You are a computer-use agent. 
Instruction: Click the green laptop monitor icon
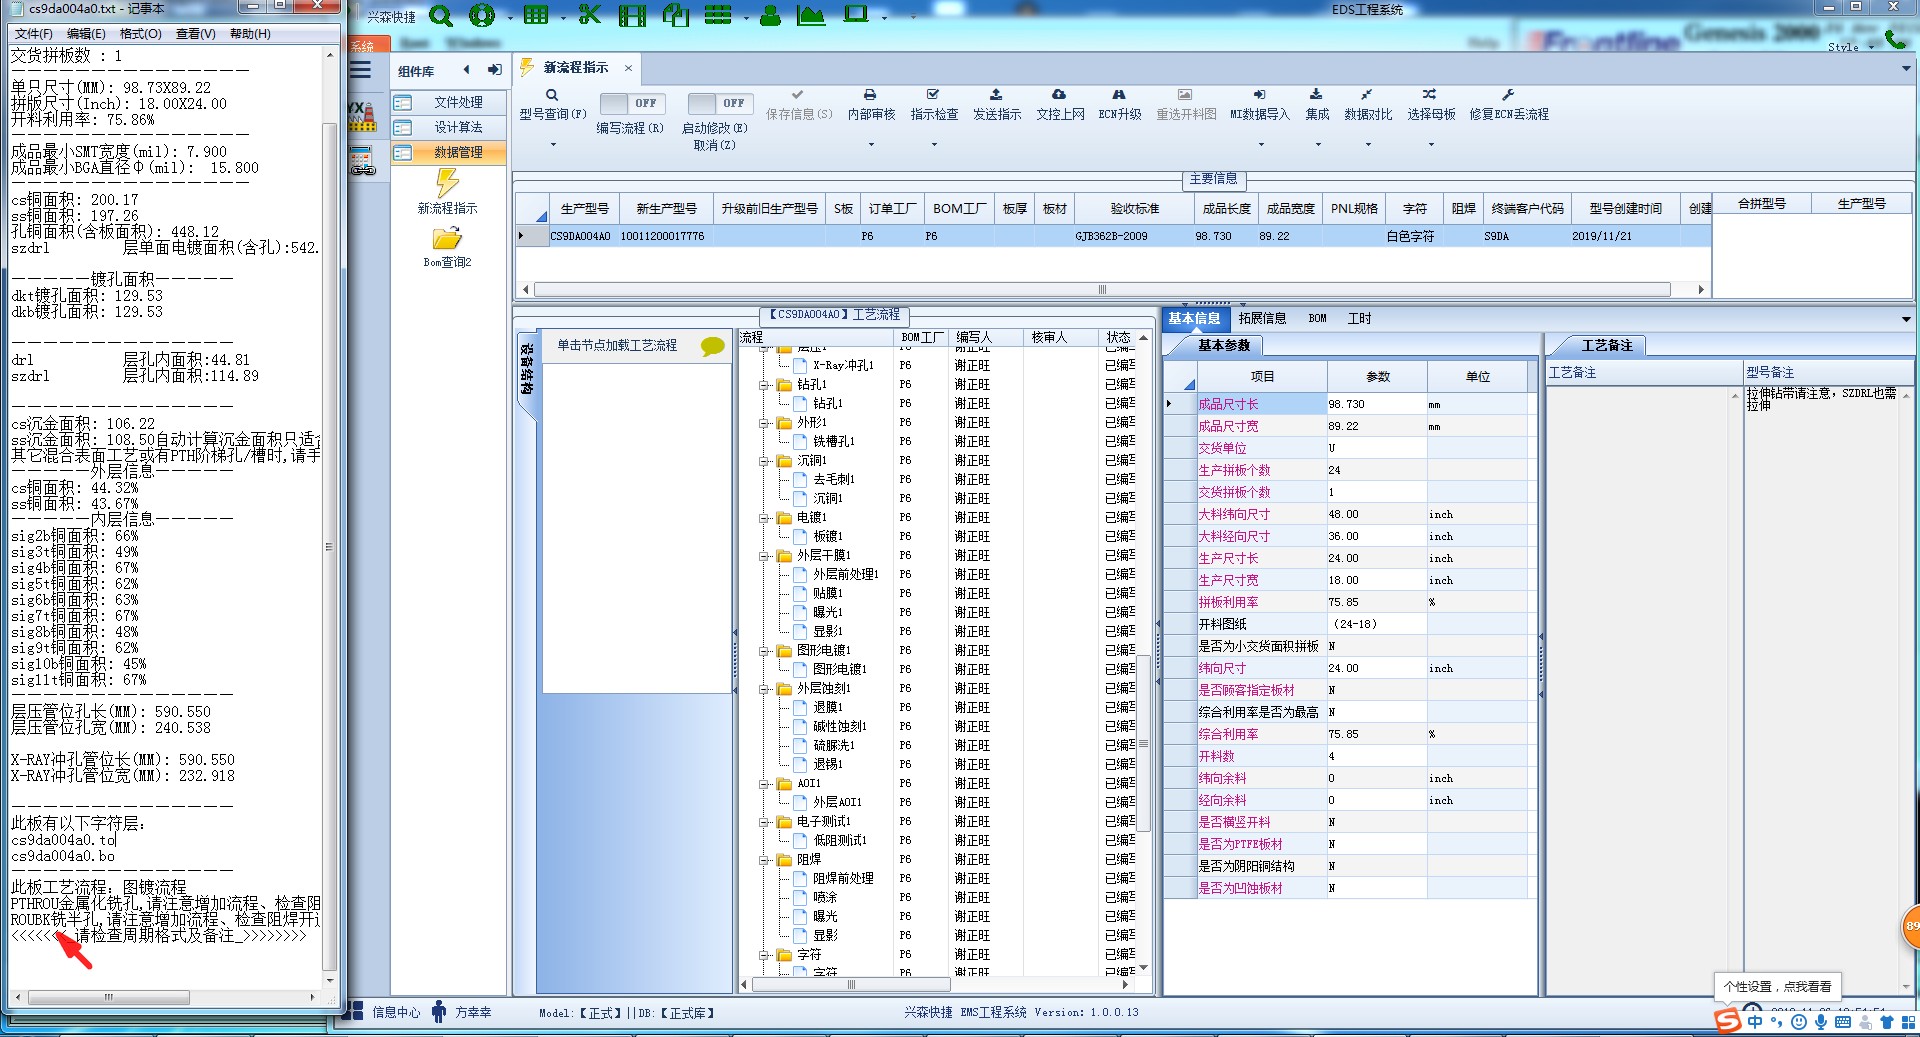(x=855, y=16)
